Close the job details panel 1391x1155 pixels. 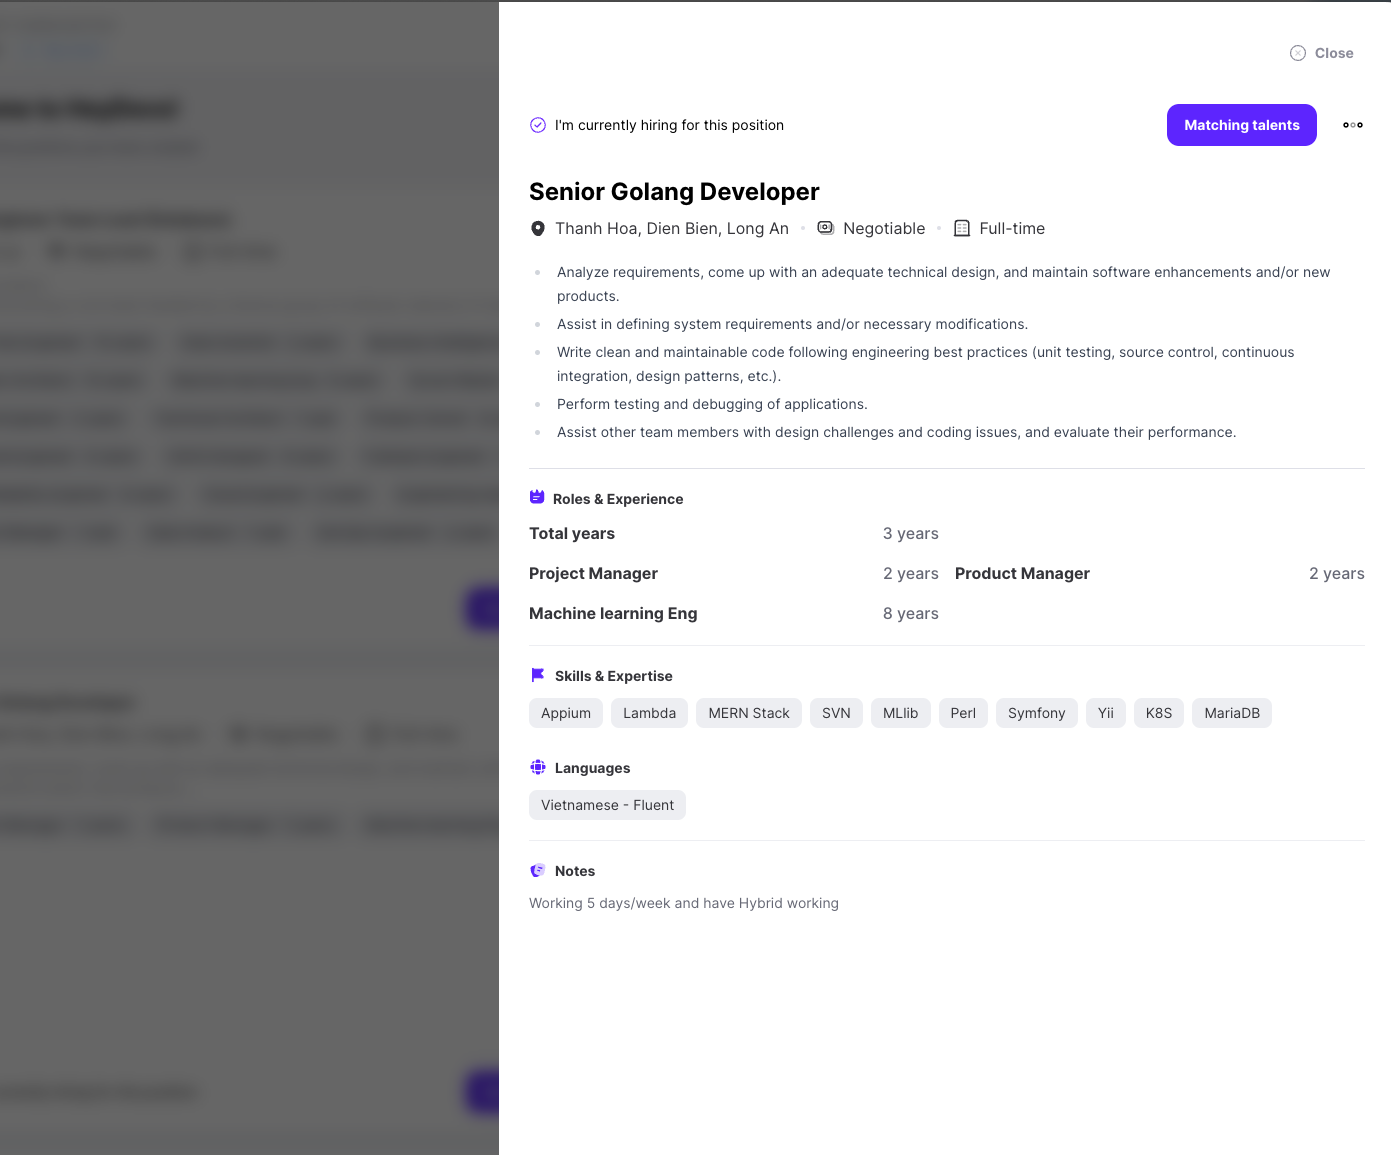[1322, 53]
